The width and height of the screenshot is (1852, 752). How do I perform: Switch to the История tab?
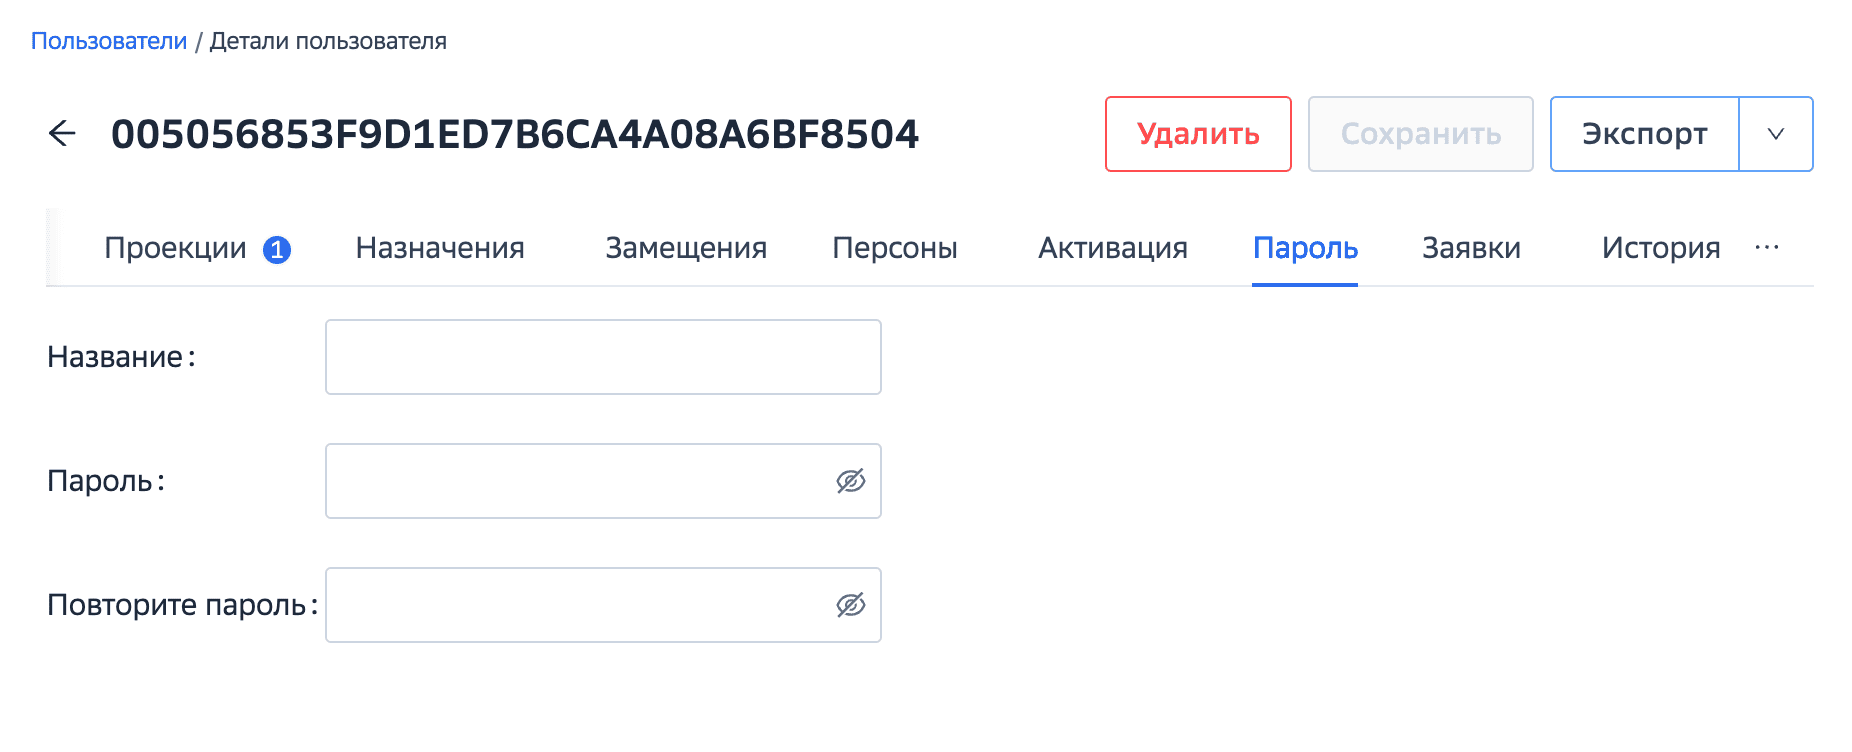coord(1661,248)
